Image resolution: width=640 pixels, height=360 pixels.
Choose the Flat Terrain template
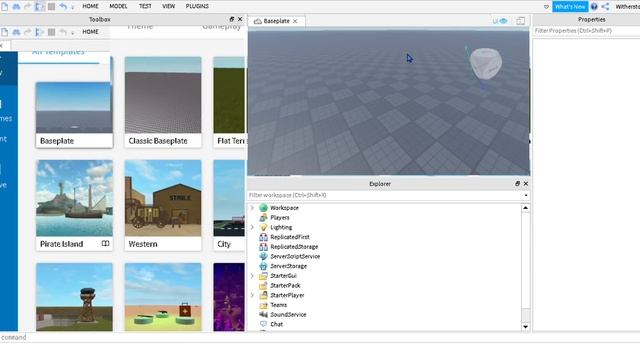click(229, 102)
